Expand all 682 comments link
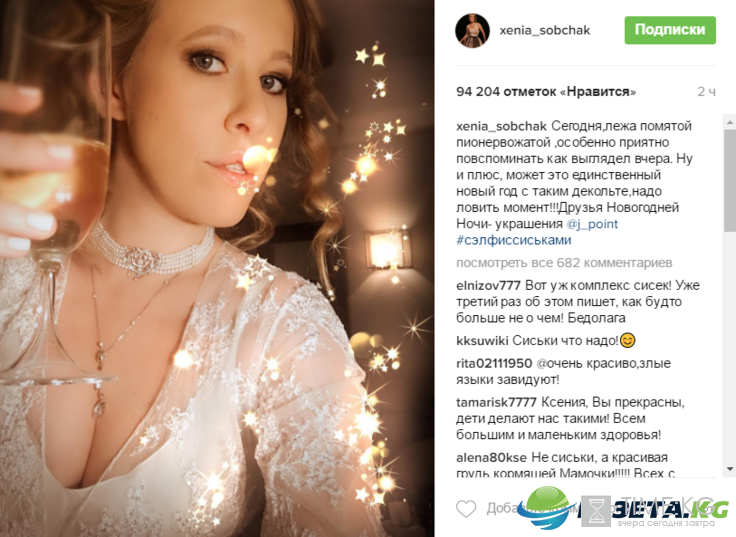The width and height of the screenshot is (736, 537). [564, 263]
